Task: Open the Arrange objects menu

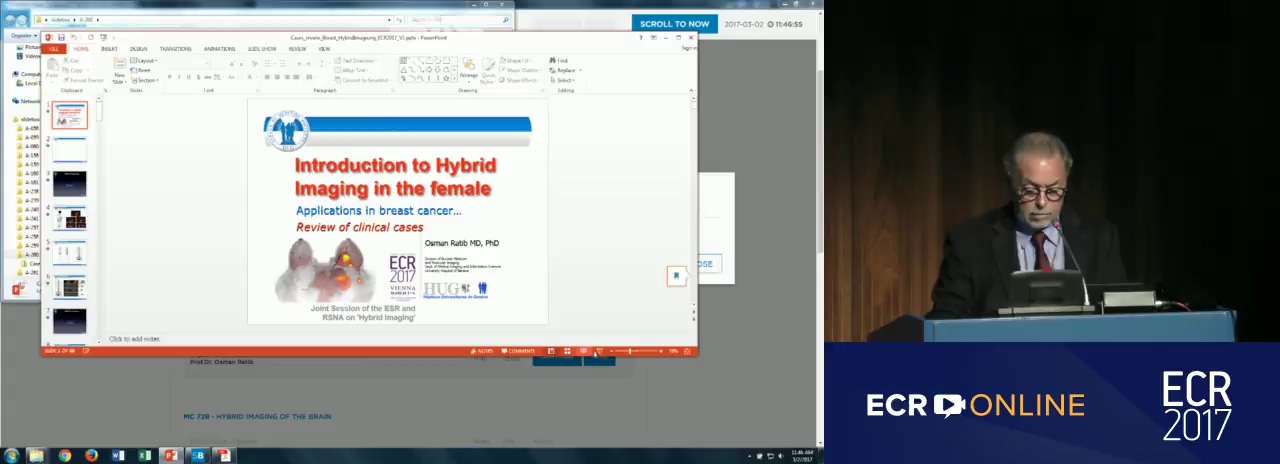Action: [468, 68]
